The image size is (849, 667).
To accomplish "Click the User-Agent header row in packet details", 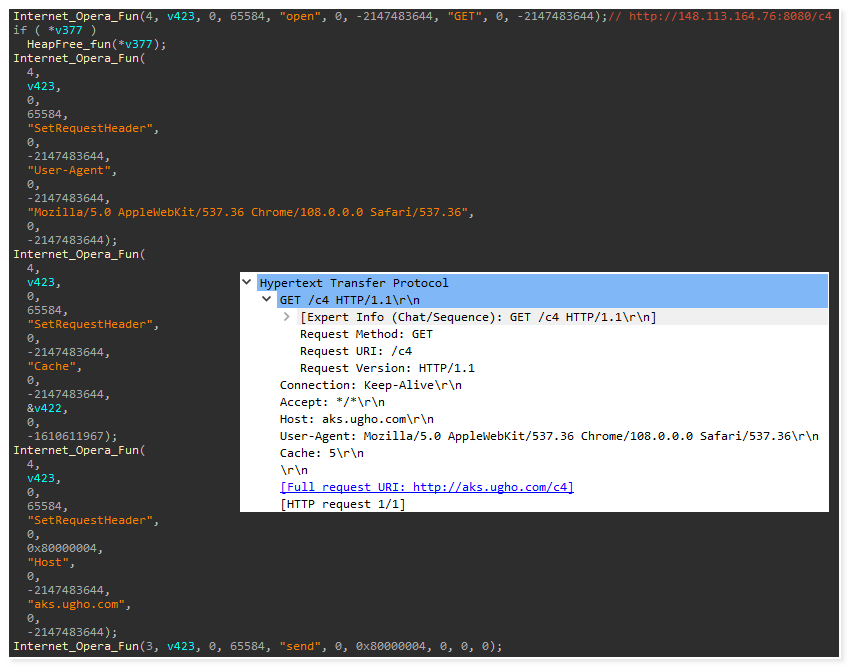I will coord(548,436).
